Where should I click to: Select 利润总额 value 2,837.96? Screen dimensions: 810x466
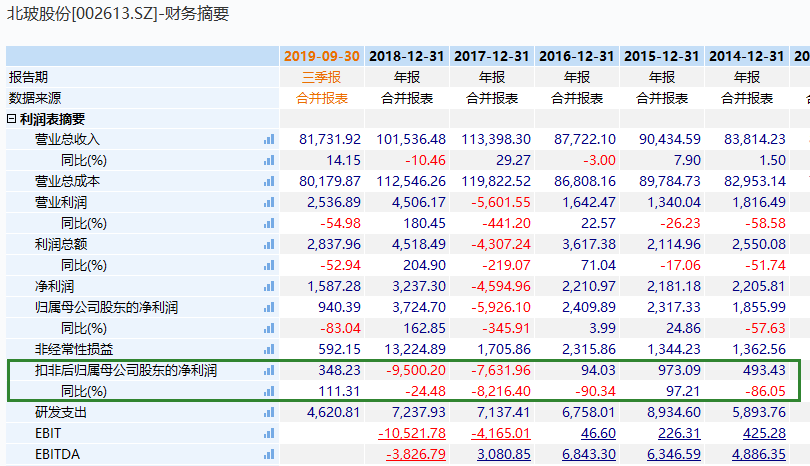(334, 244)
